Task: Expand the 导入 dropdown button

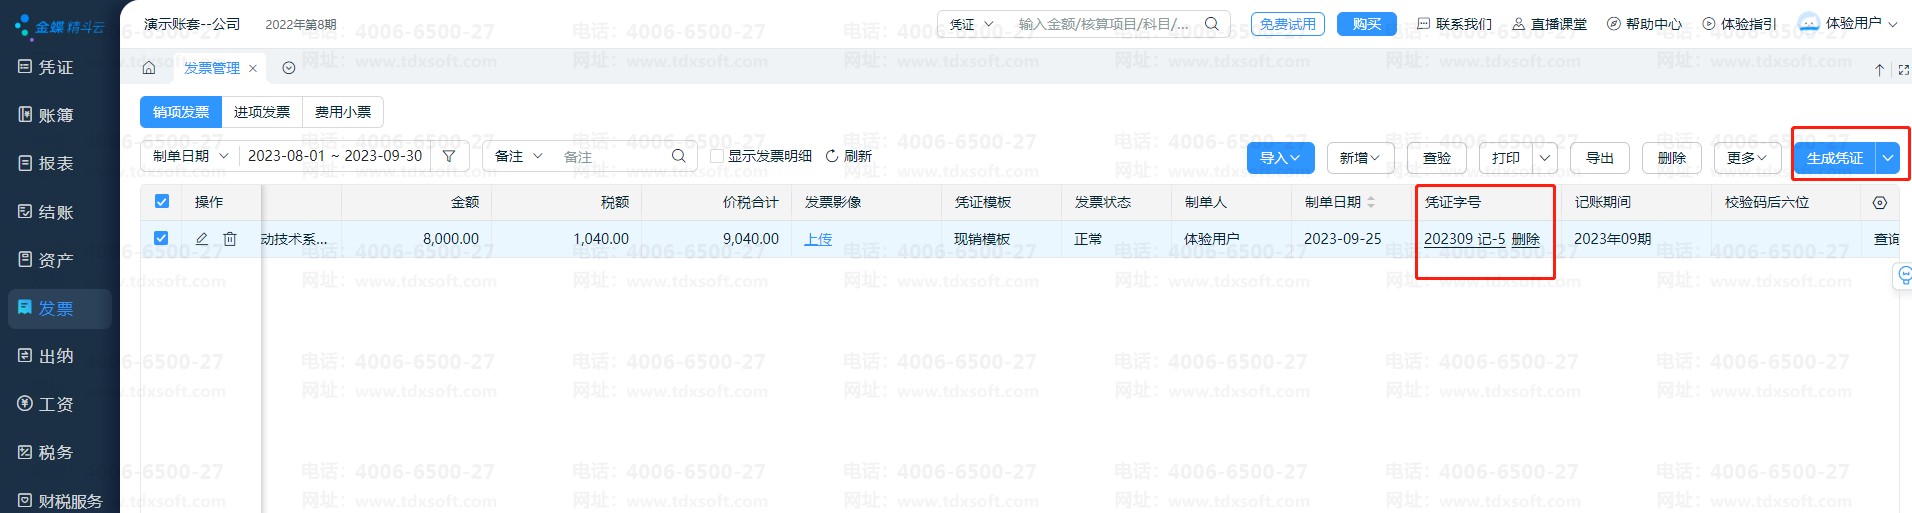Action: [1279, 158]
